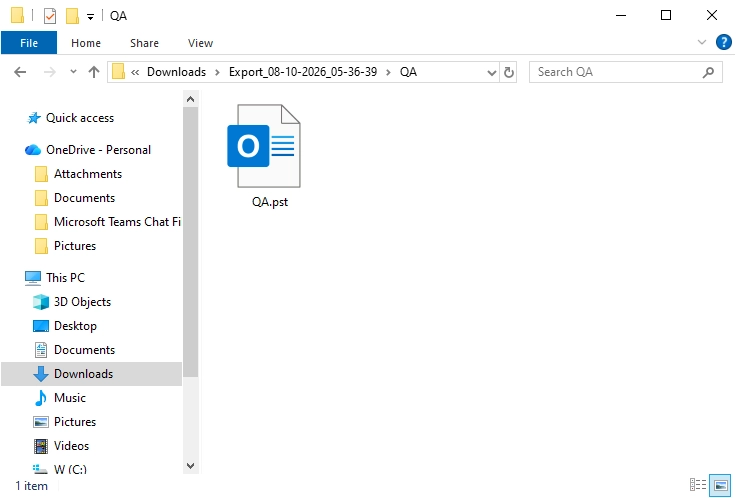Click the Export_08-10-2026_05-36-39 breadcrumb
This screenshot has height=498, width=736.
coord(303,72)
